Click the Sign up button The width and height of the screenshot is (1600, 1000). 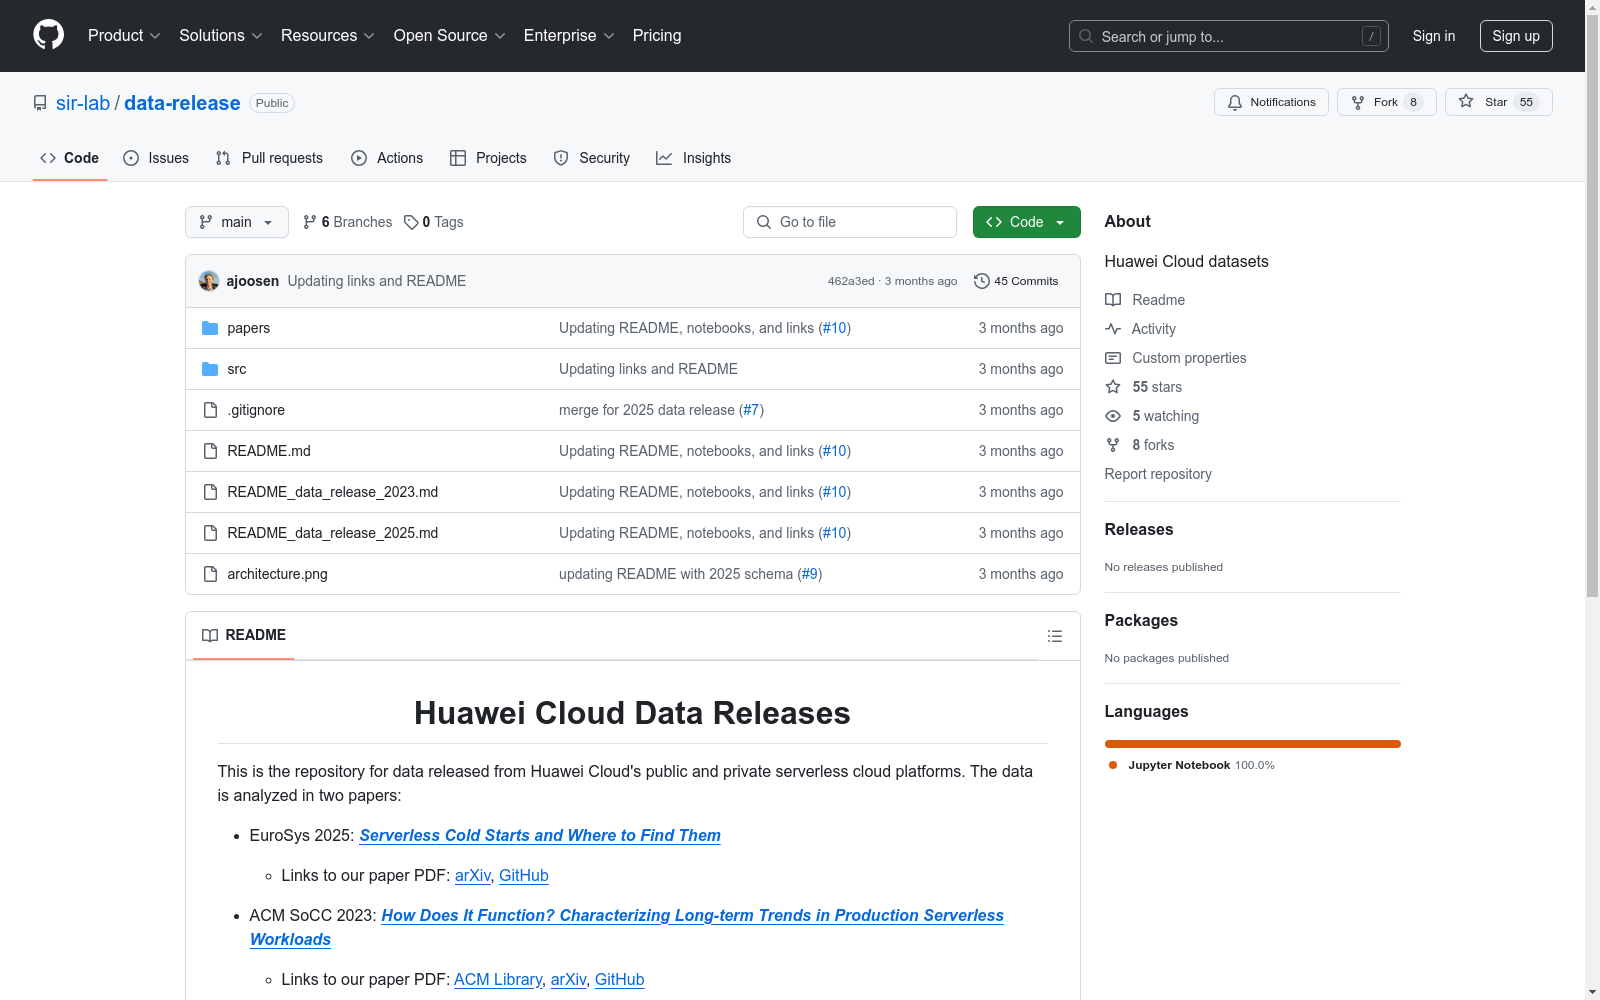pos(1516,36)
